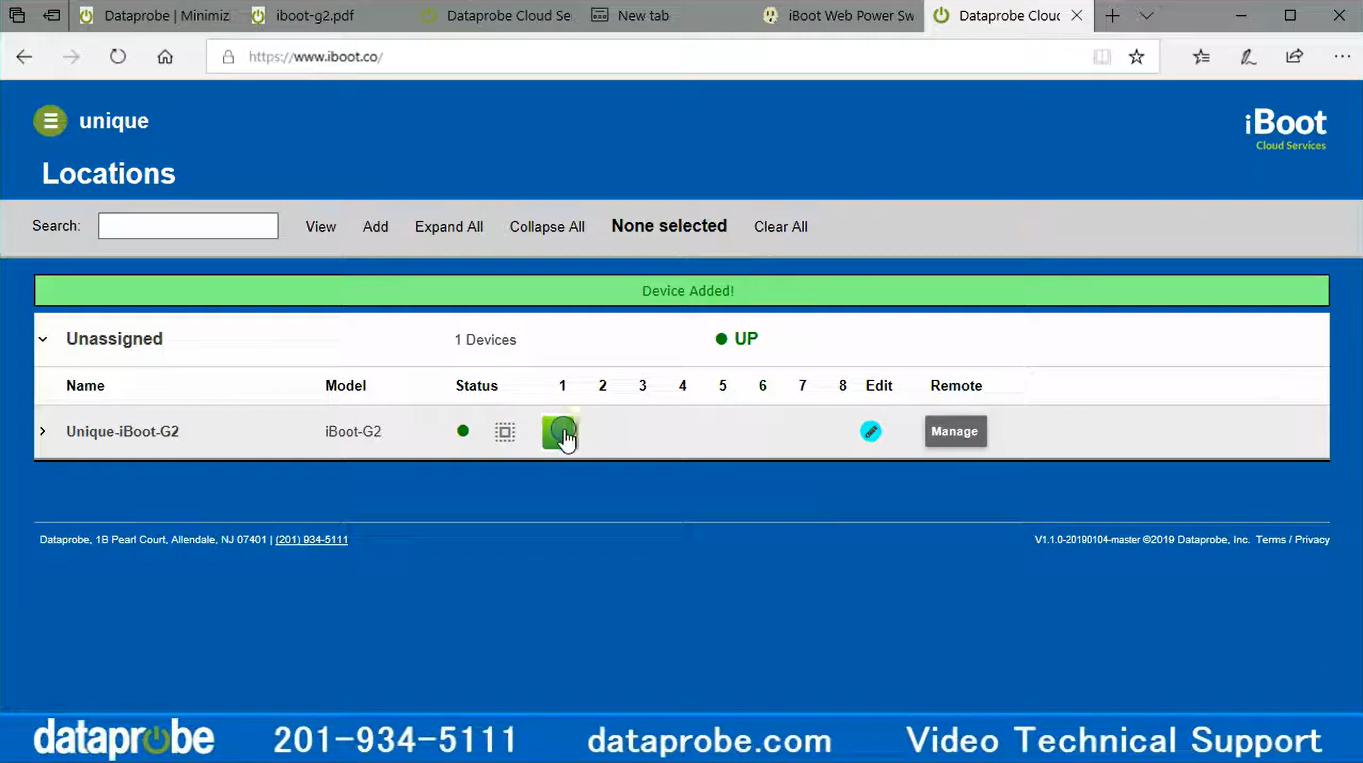This screenshot has height=763, width=1363.
Task: Click the Share icon in browser toolbar
Action: pyautogui.click(x=1294, y=57)
